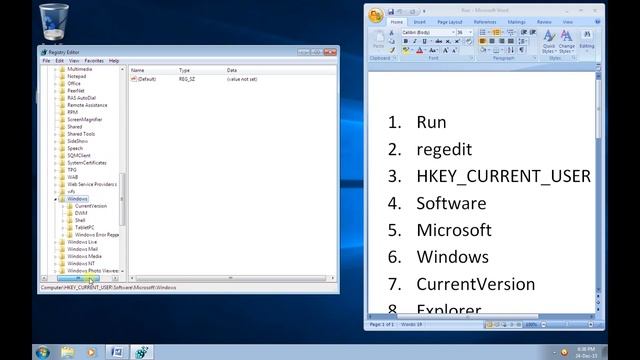Open the Editing group menu
Image resolution: width=640 pixels, height=360 pixels.
click(x=587, y=40)
